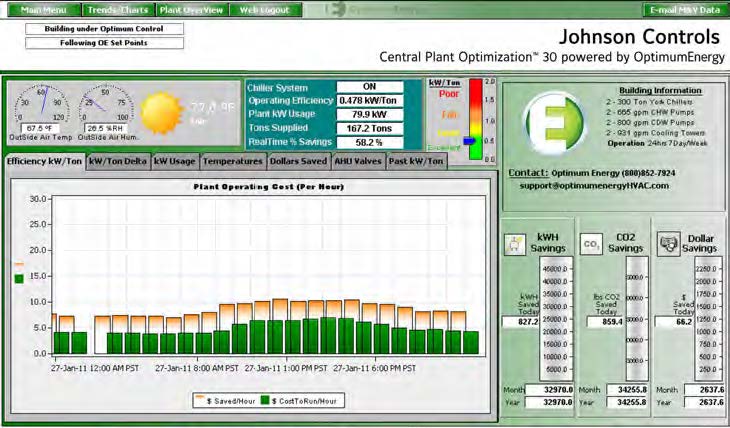Open the kW Usage tab
This screenshot has width=730, height=428.
pos(175,161)
